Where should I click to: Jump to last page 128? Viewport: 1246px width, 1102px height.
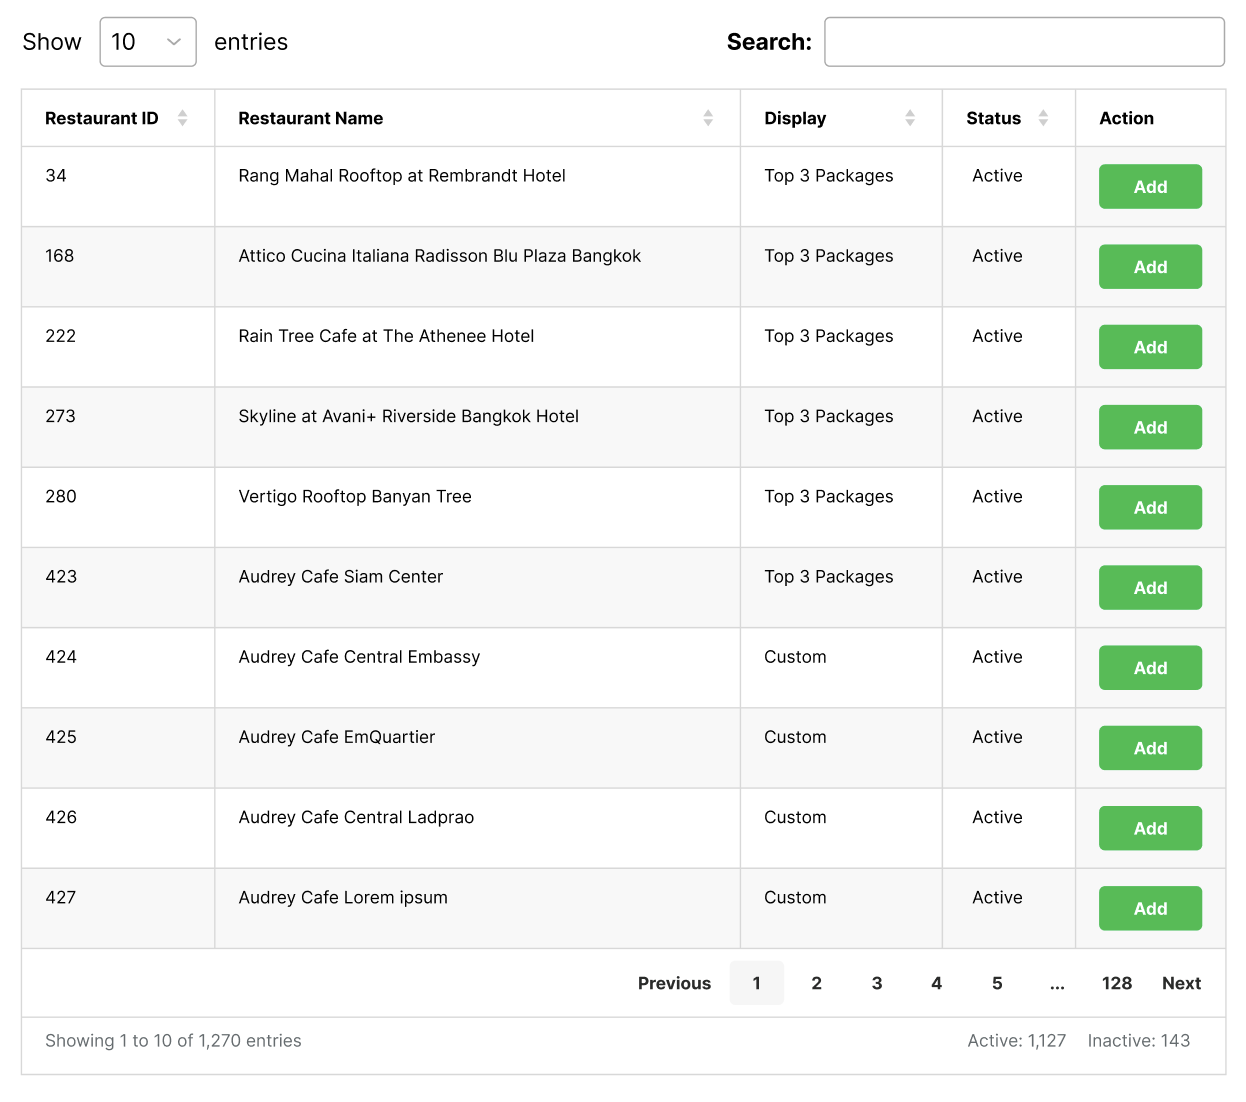[x=1116, y=983]
